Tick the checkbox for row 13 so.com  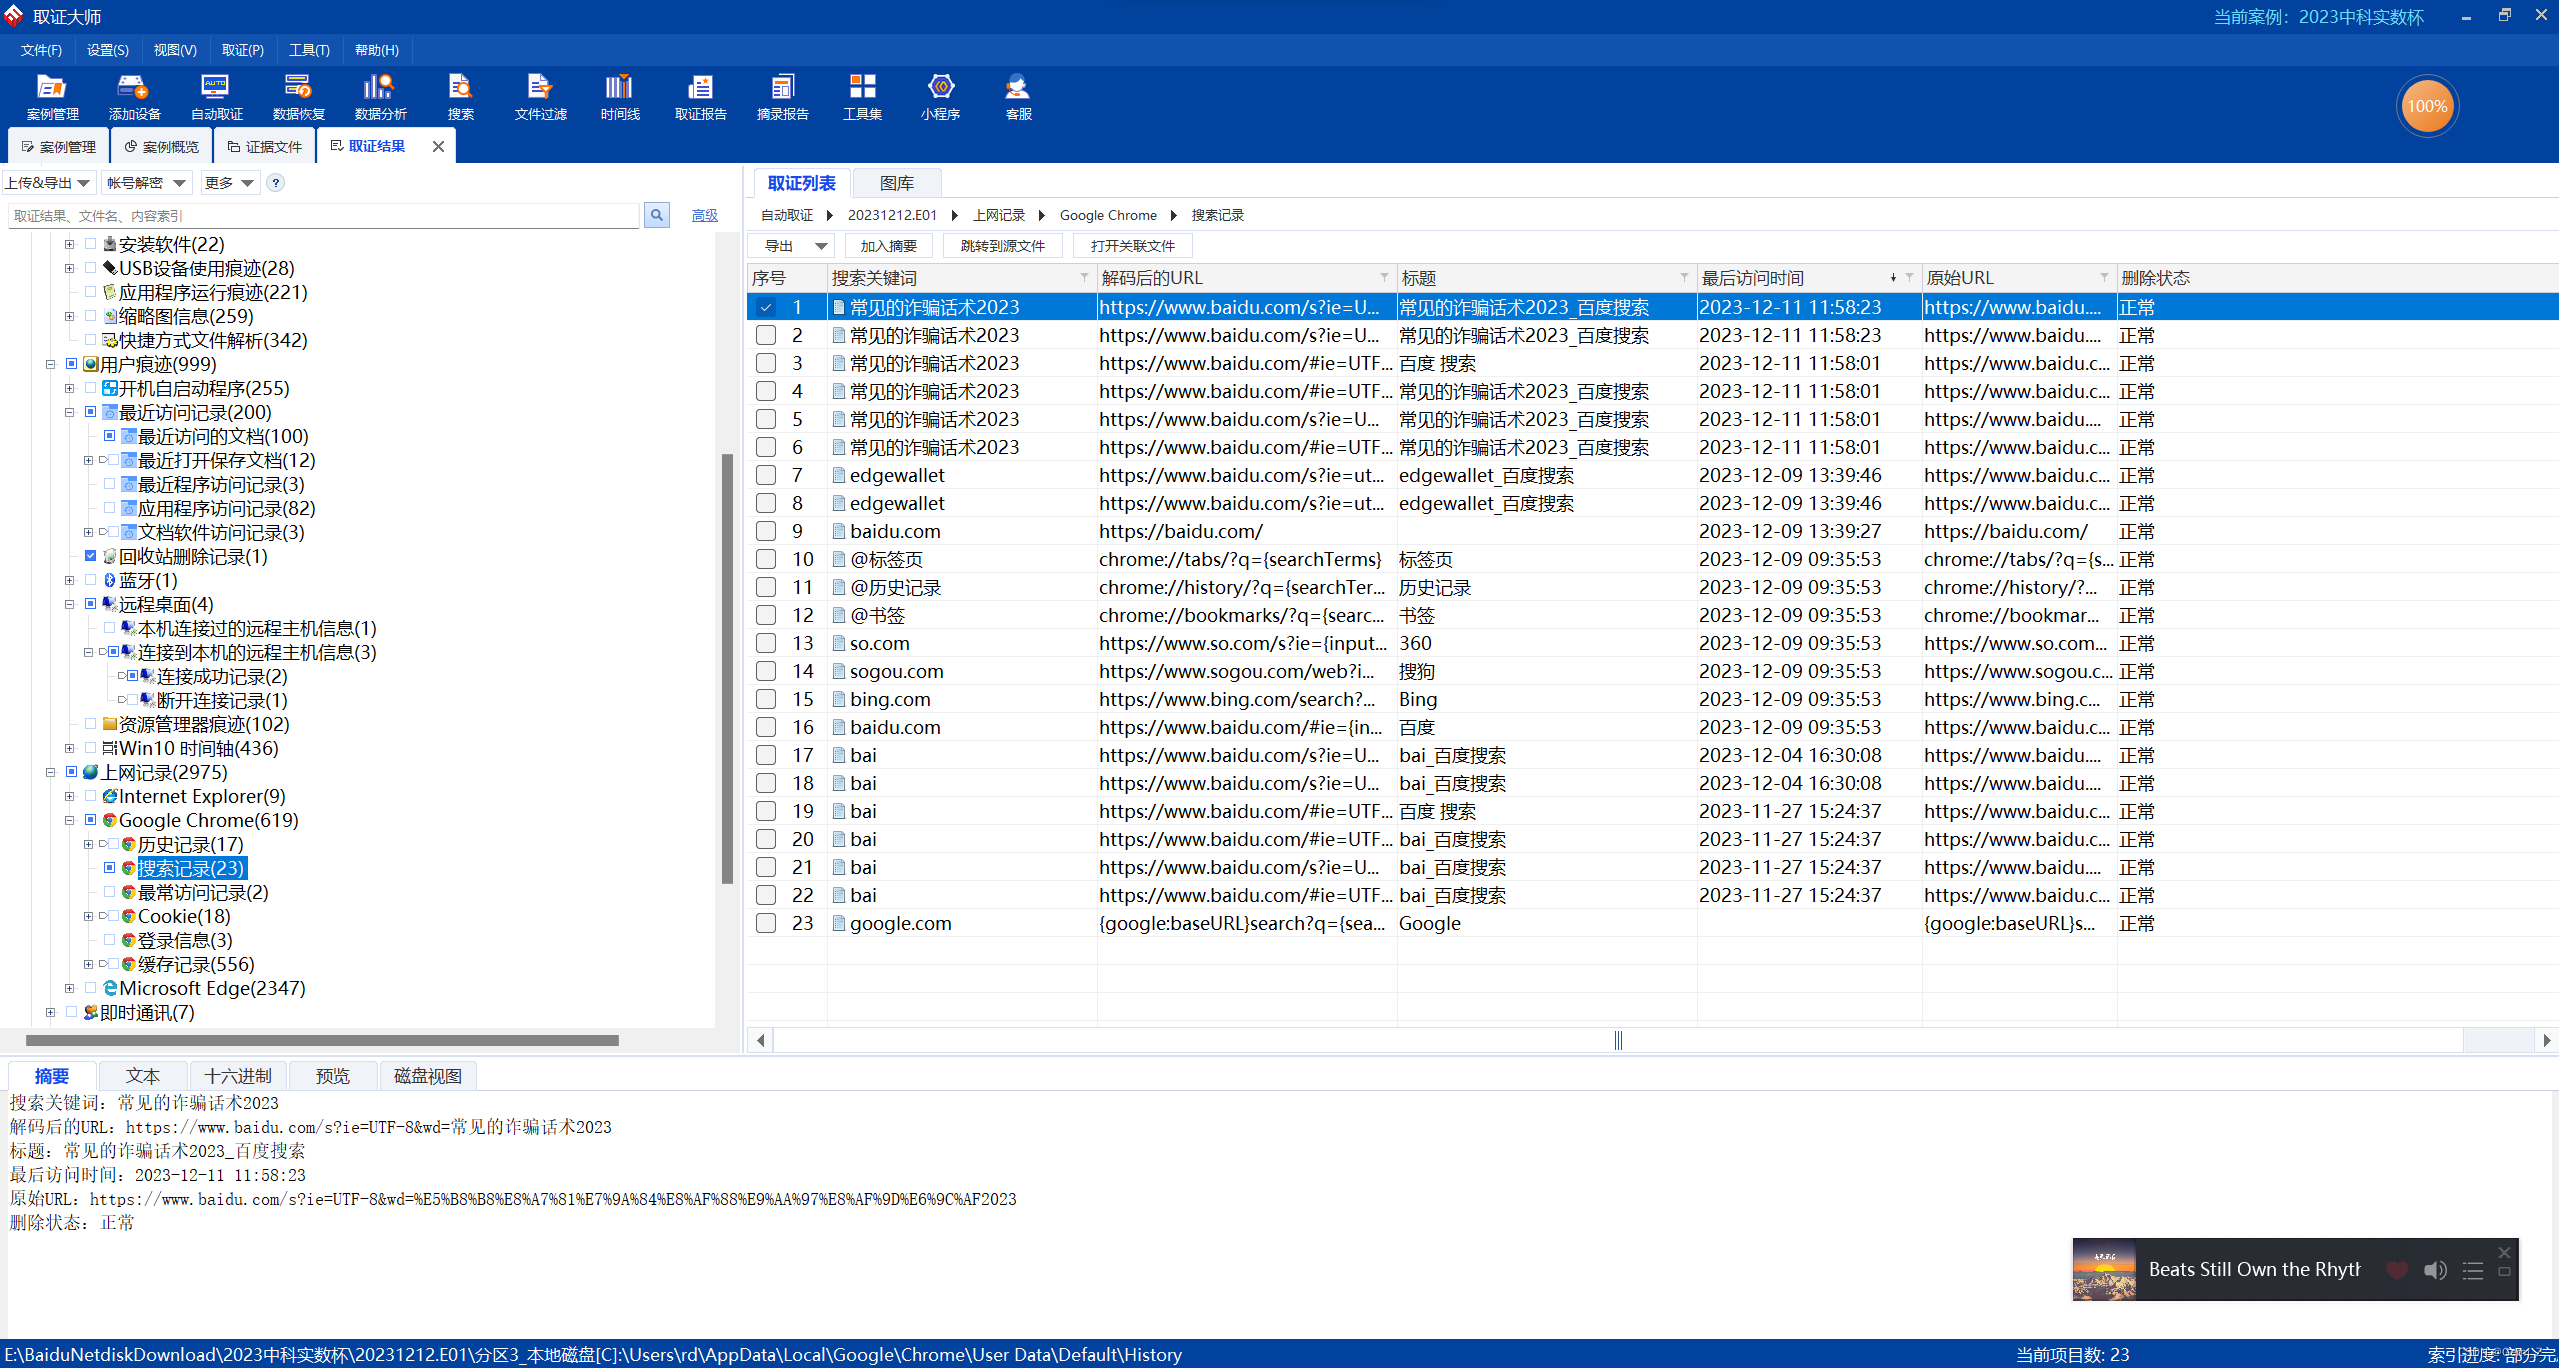point(766,643)
